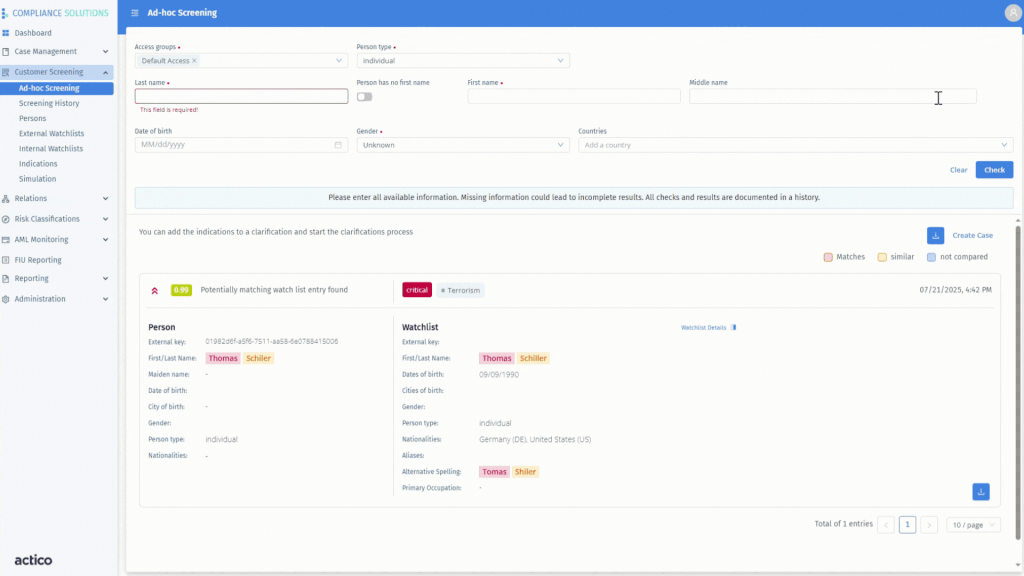Select Dashboard in the left navigation
Viewport: 1024px width, 576px height.
(32, 32)
